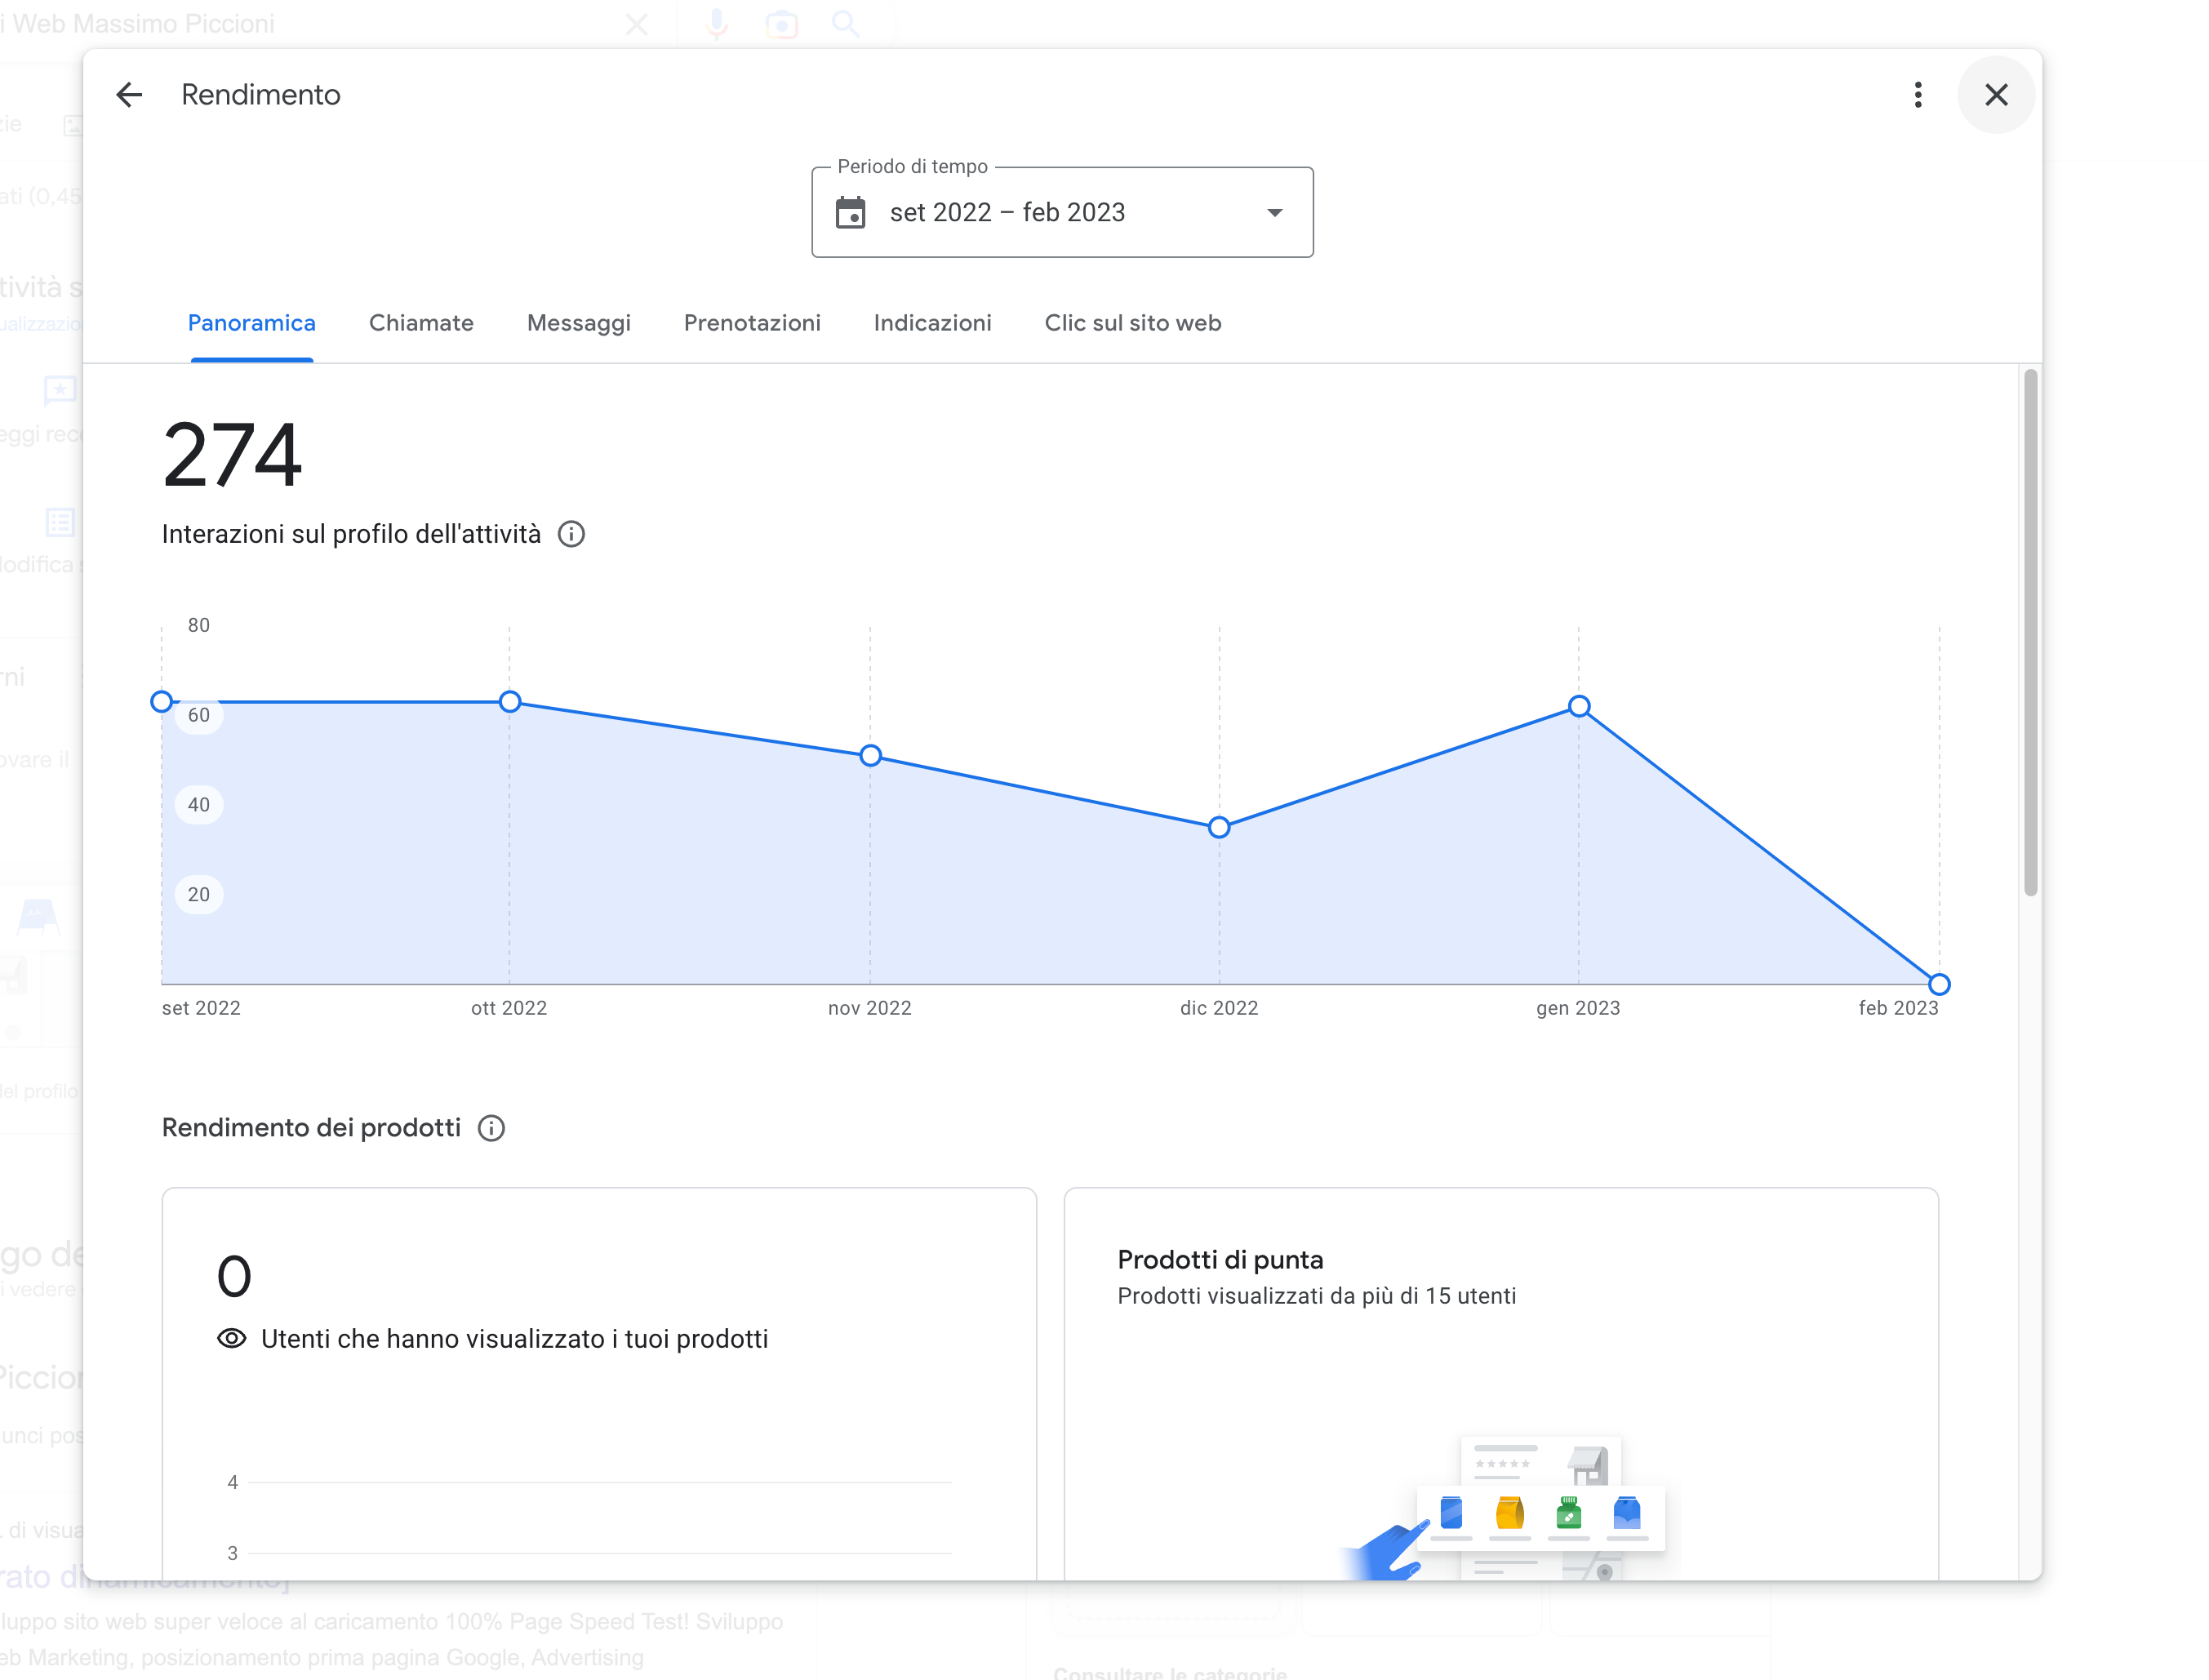The image size is (2209, 1680).
Task: Close the Rendimento dialog
Action: (x=1996, y=95)
